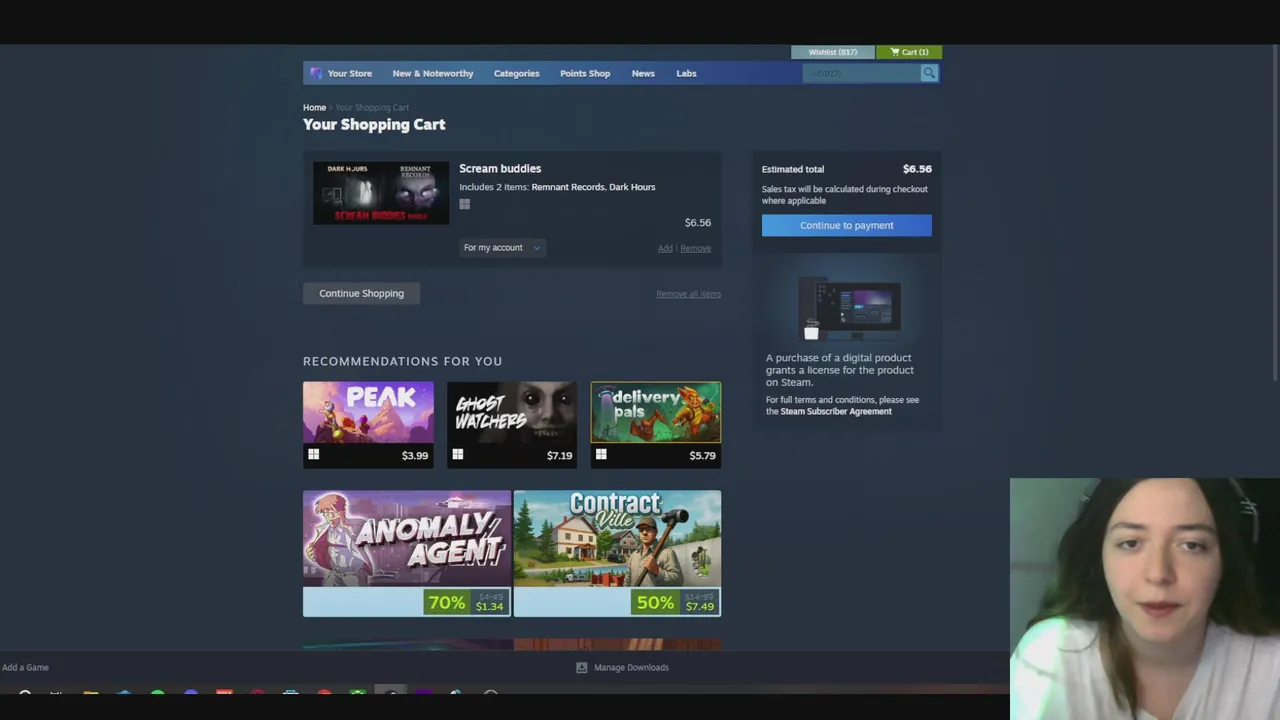Click the Home breadcrumb link

[x=314, y=107]
